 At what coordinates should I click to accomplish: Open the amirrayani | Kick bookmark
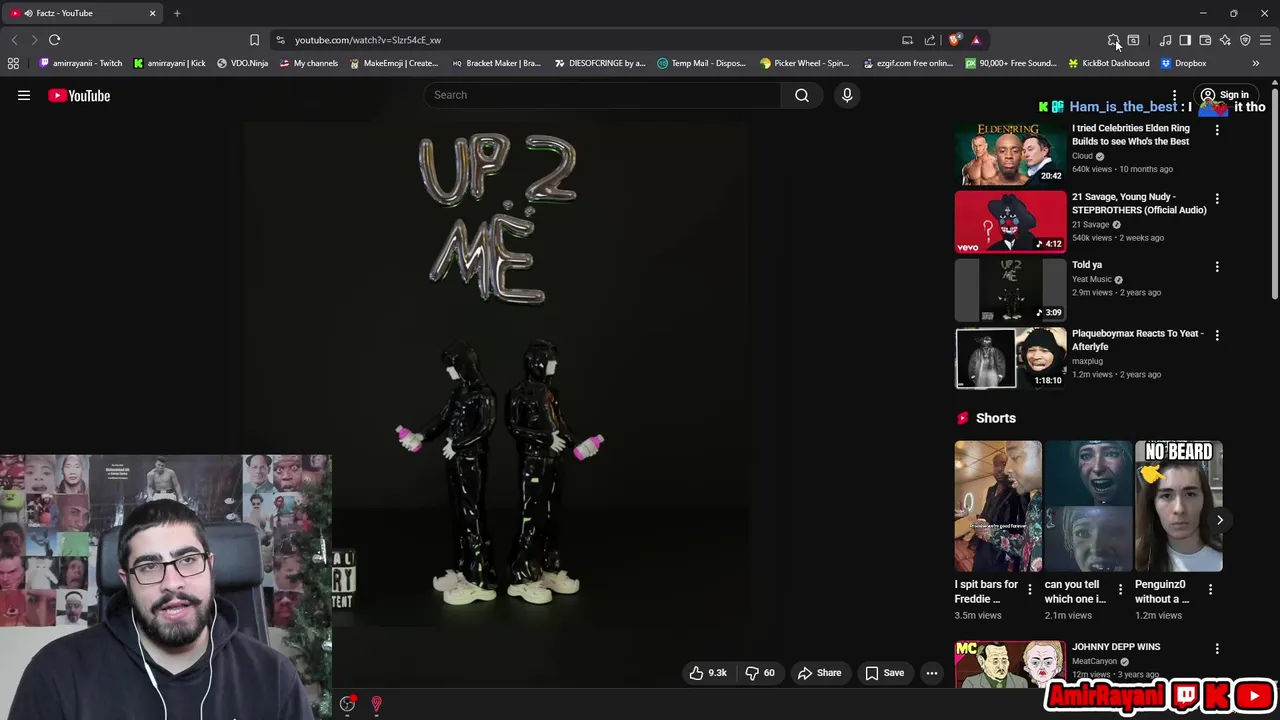tap(169, 63)
